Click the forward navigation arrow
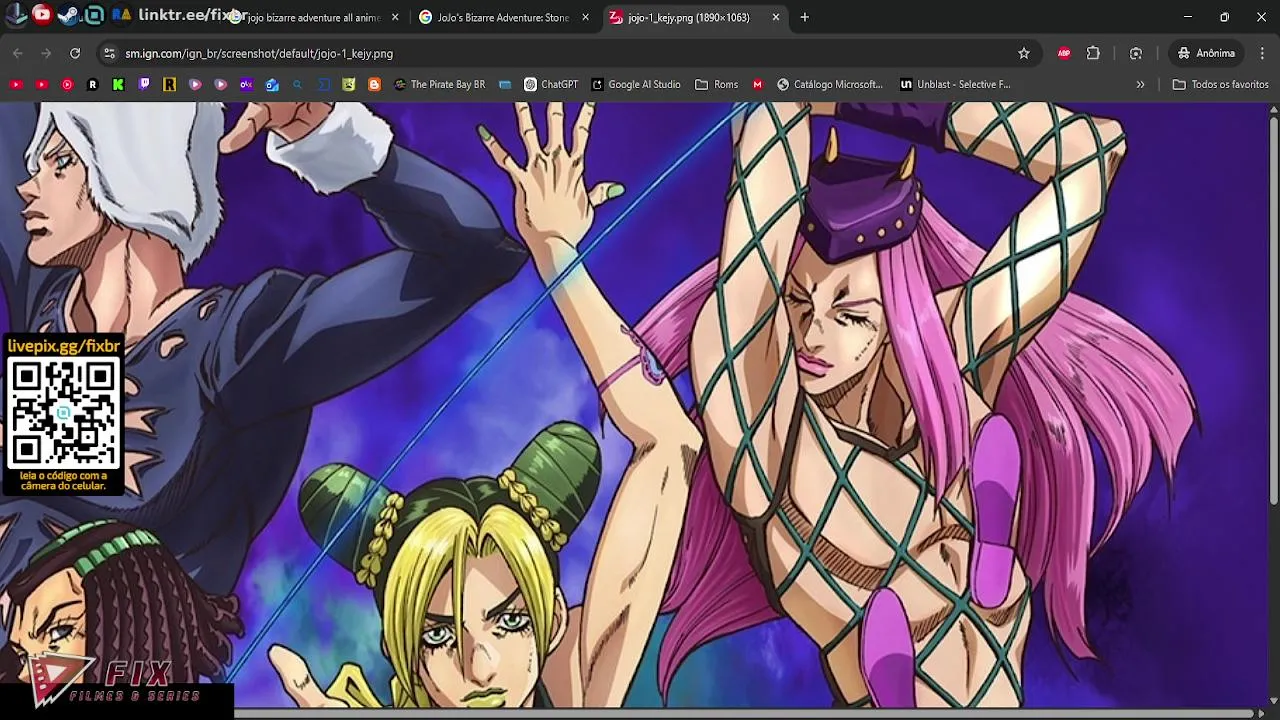Screen dimensions: 1280x720 click(46, 53)
